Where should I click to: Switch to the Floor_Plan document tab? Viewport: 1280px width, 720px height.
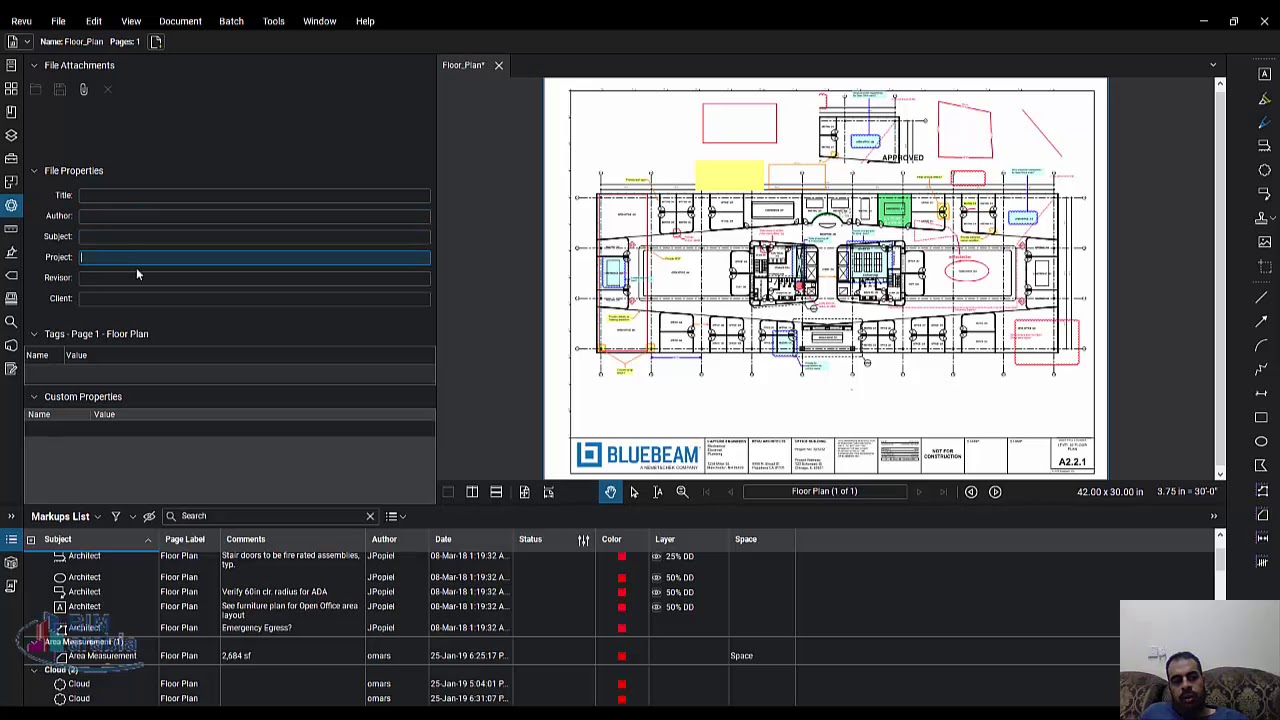click(x=463, y=65)
